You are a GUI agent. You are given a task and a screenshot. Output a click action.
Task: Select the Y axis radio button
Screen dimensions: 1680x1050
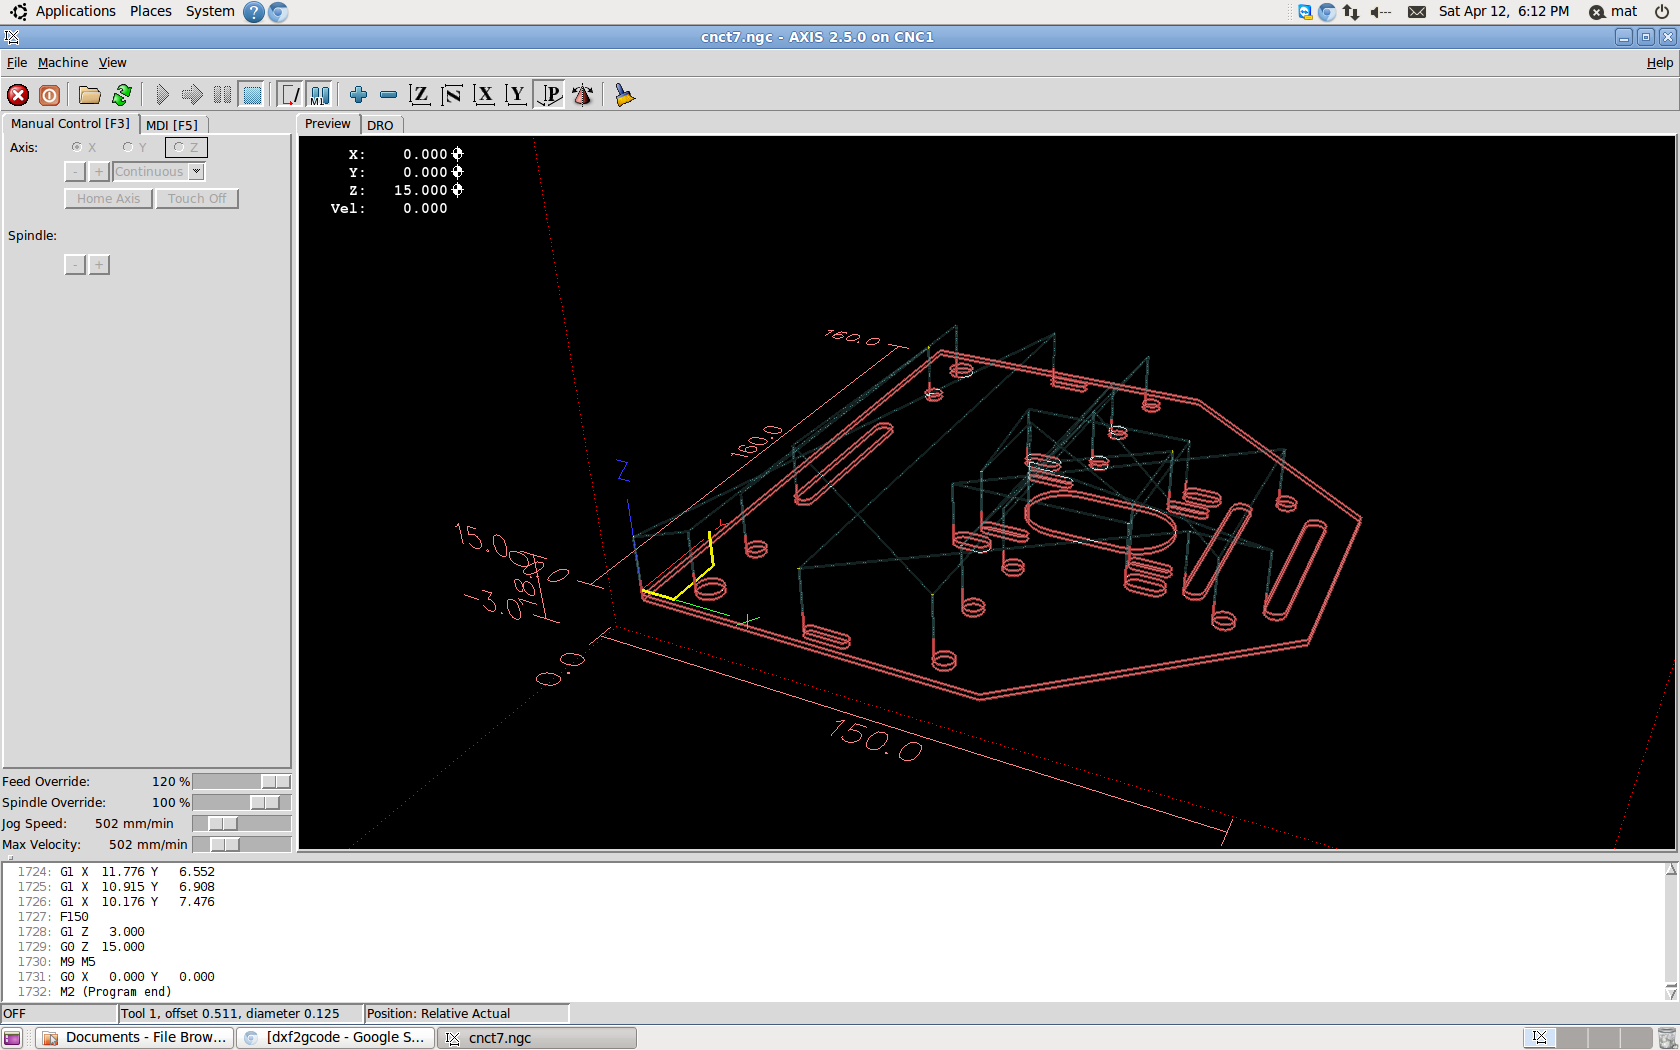128,147
